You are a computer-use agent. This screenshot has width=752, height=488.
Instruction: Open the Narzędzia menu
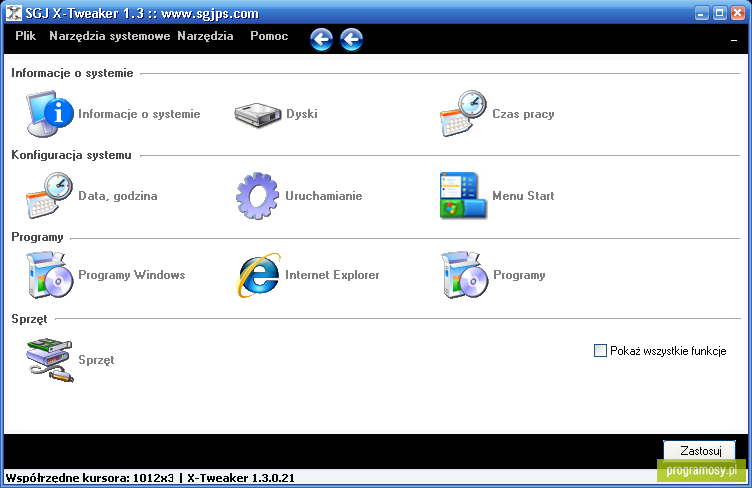pos(205,36)
